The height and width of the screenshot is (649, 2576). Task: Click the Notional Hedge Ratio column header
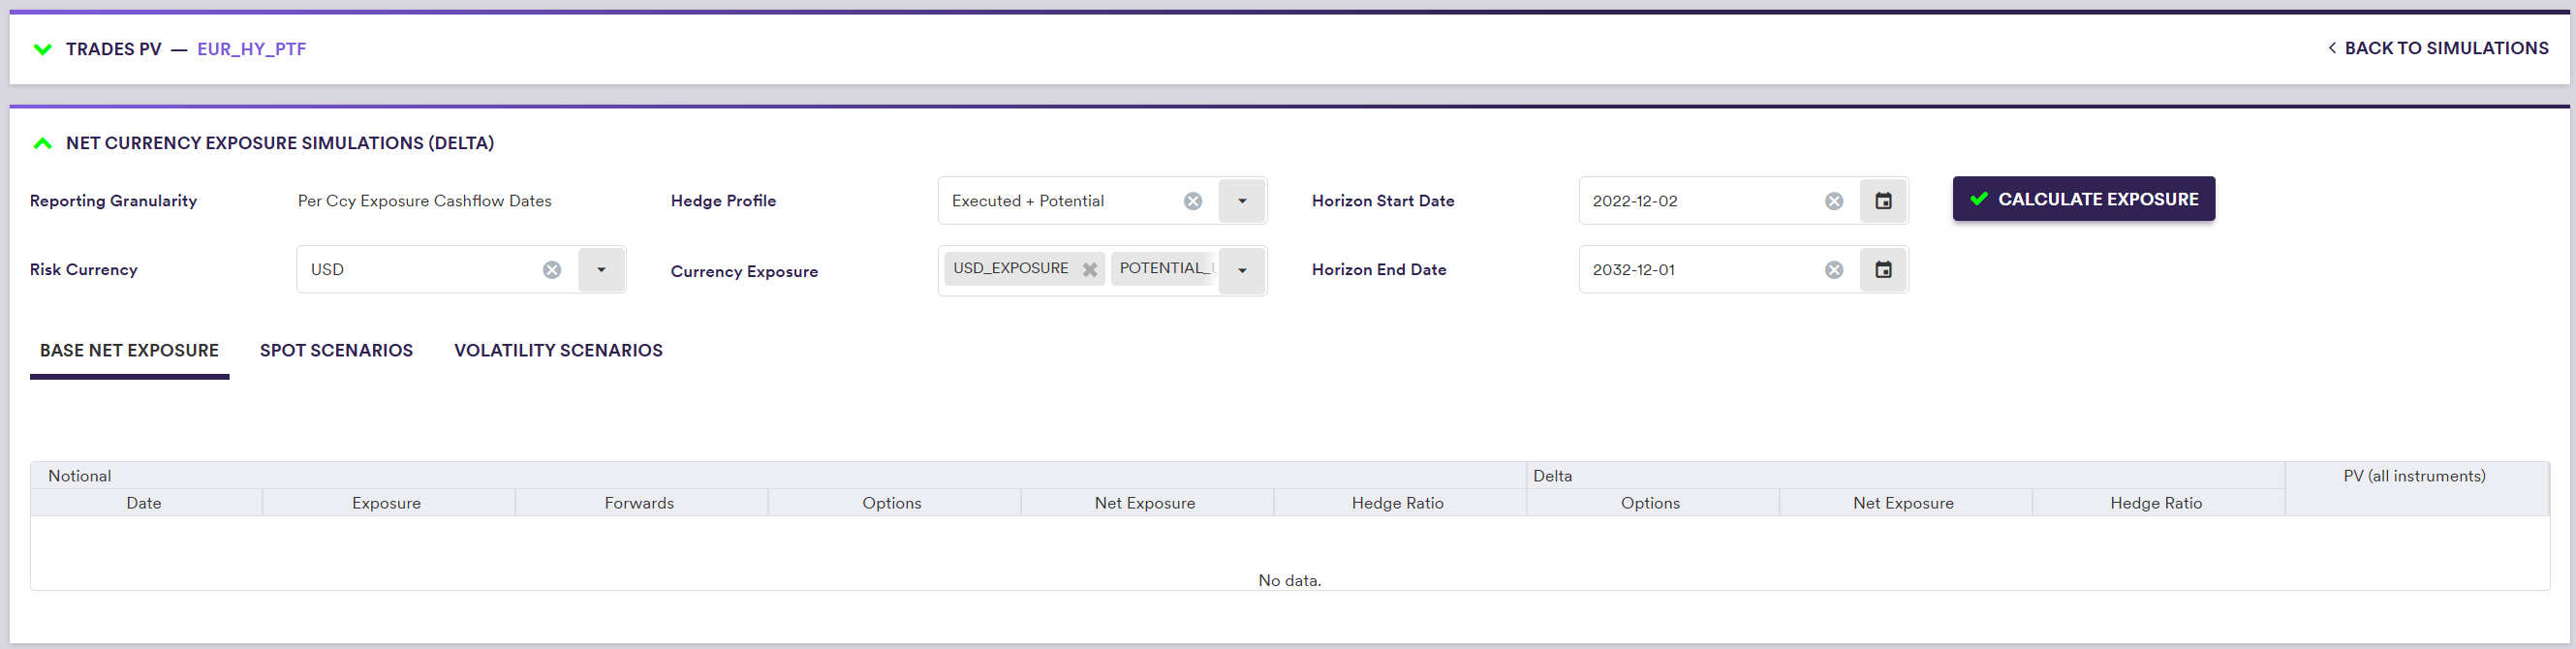(1397, 503)
